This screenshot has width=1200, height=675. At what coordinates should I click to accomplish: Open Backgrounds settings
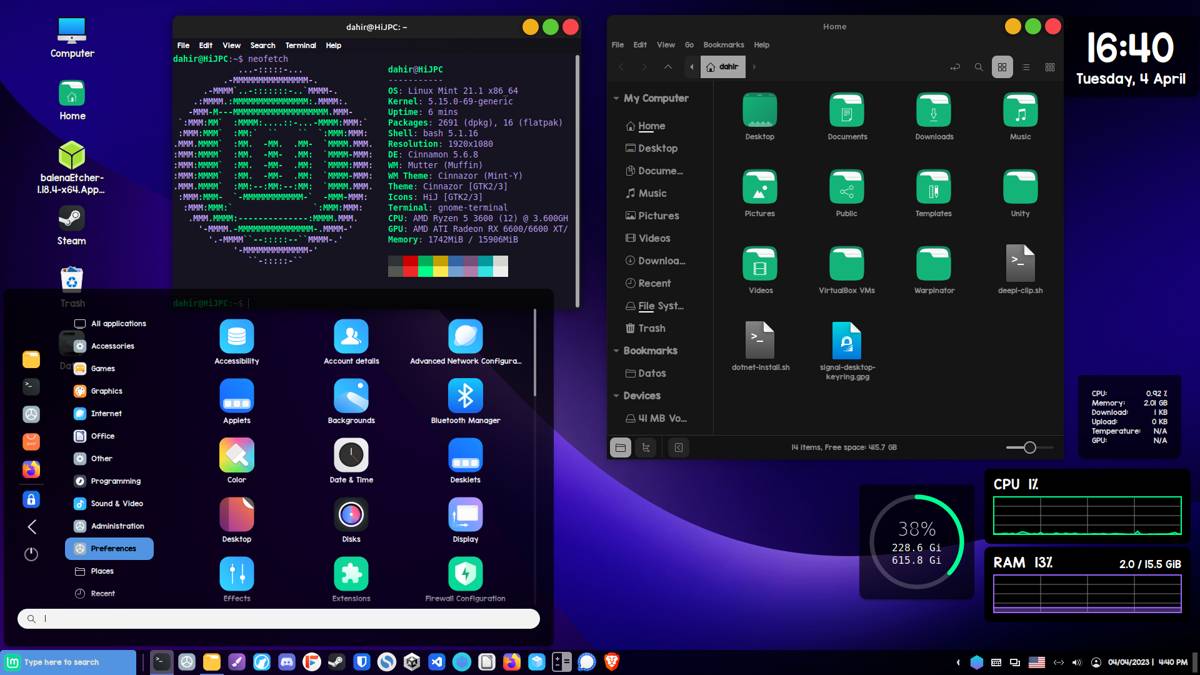351,402
